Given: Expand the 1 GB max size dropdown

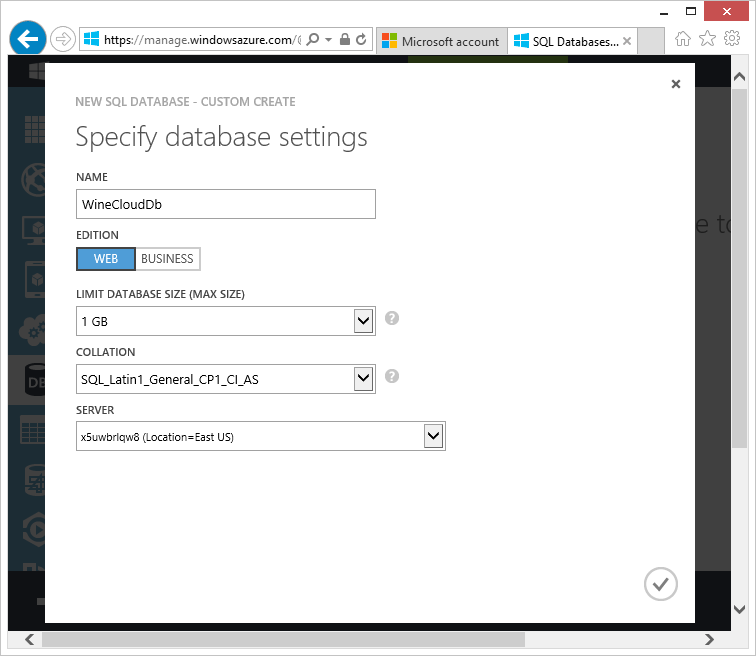Looking at the screenshot, I should tap(226, 321).
